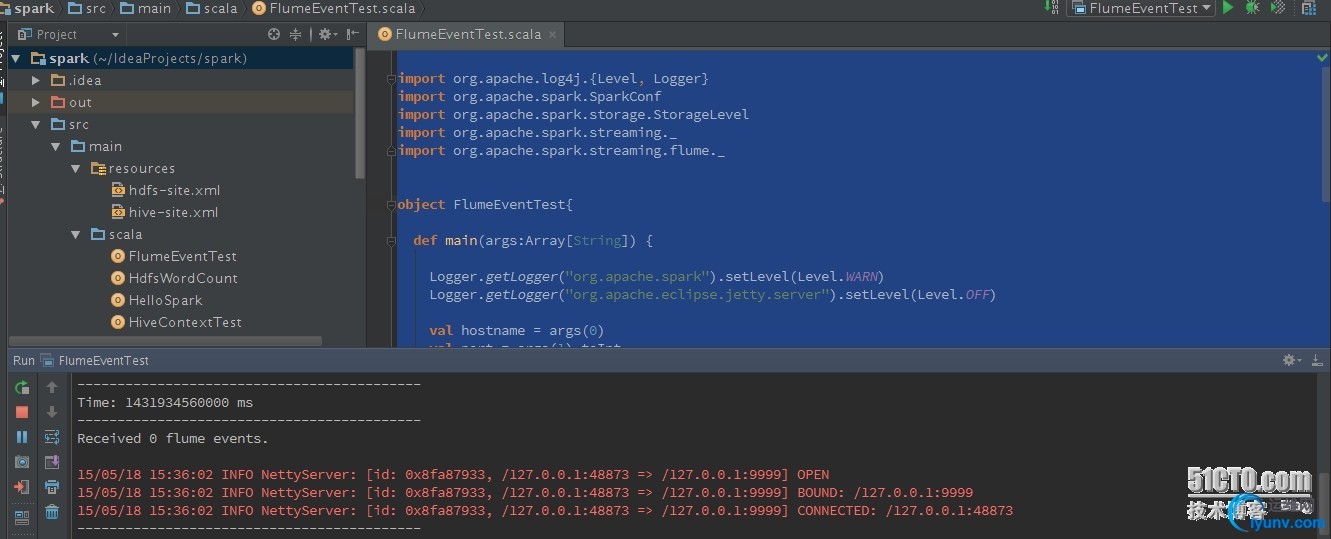Open Run panel settings gear
This screenshot has width=1331, height=539.
[1292, 360]
